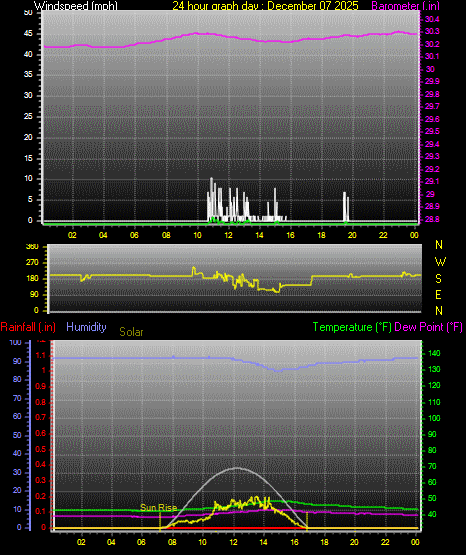Viewport: 466px width, 555px height.
Task: Click the peak of gray solar max curve
Action: click(x=236, y=468)
